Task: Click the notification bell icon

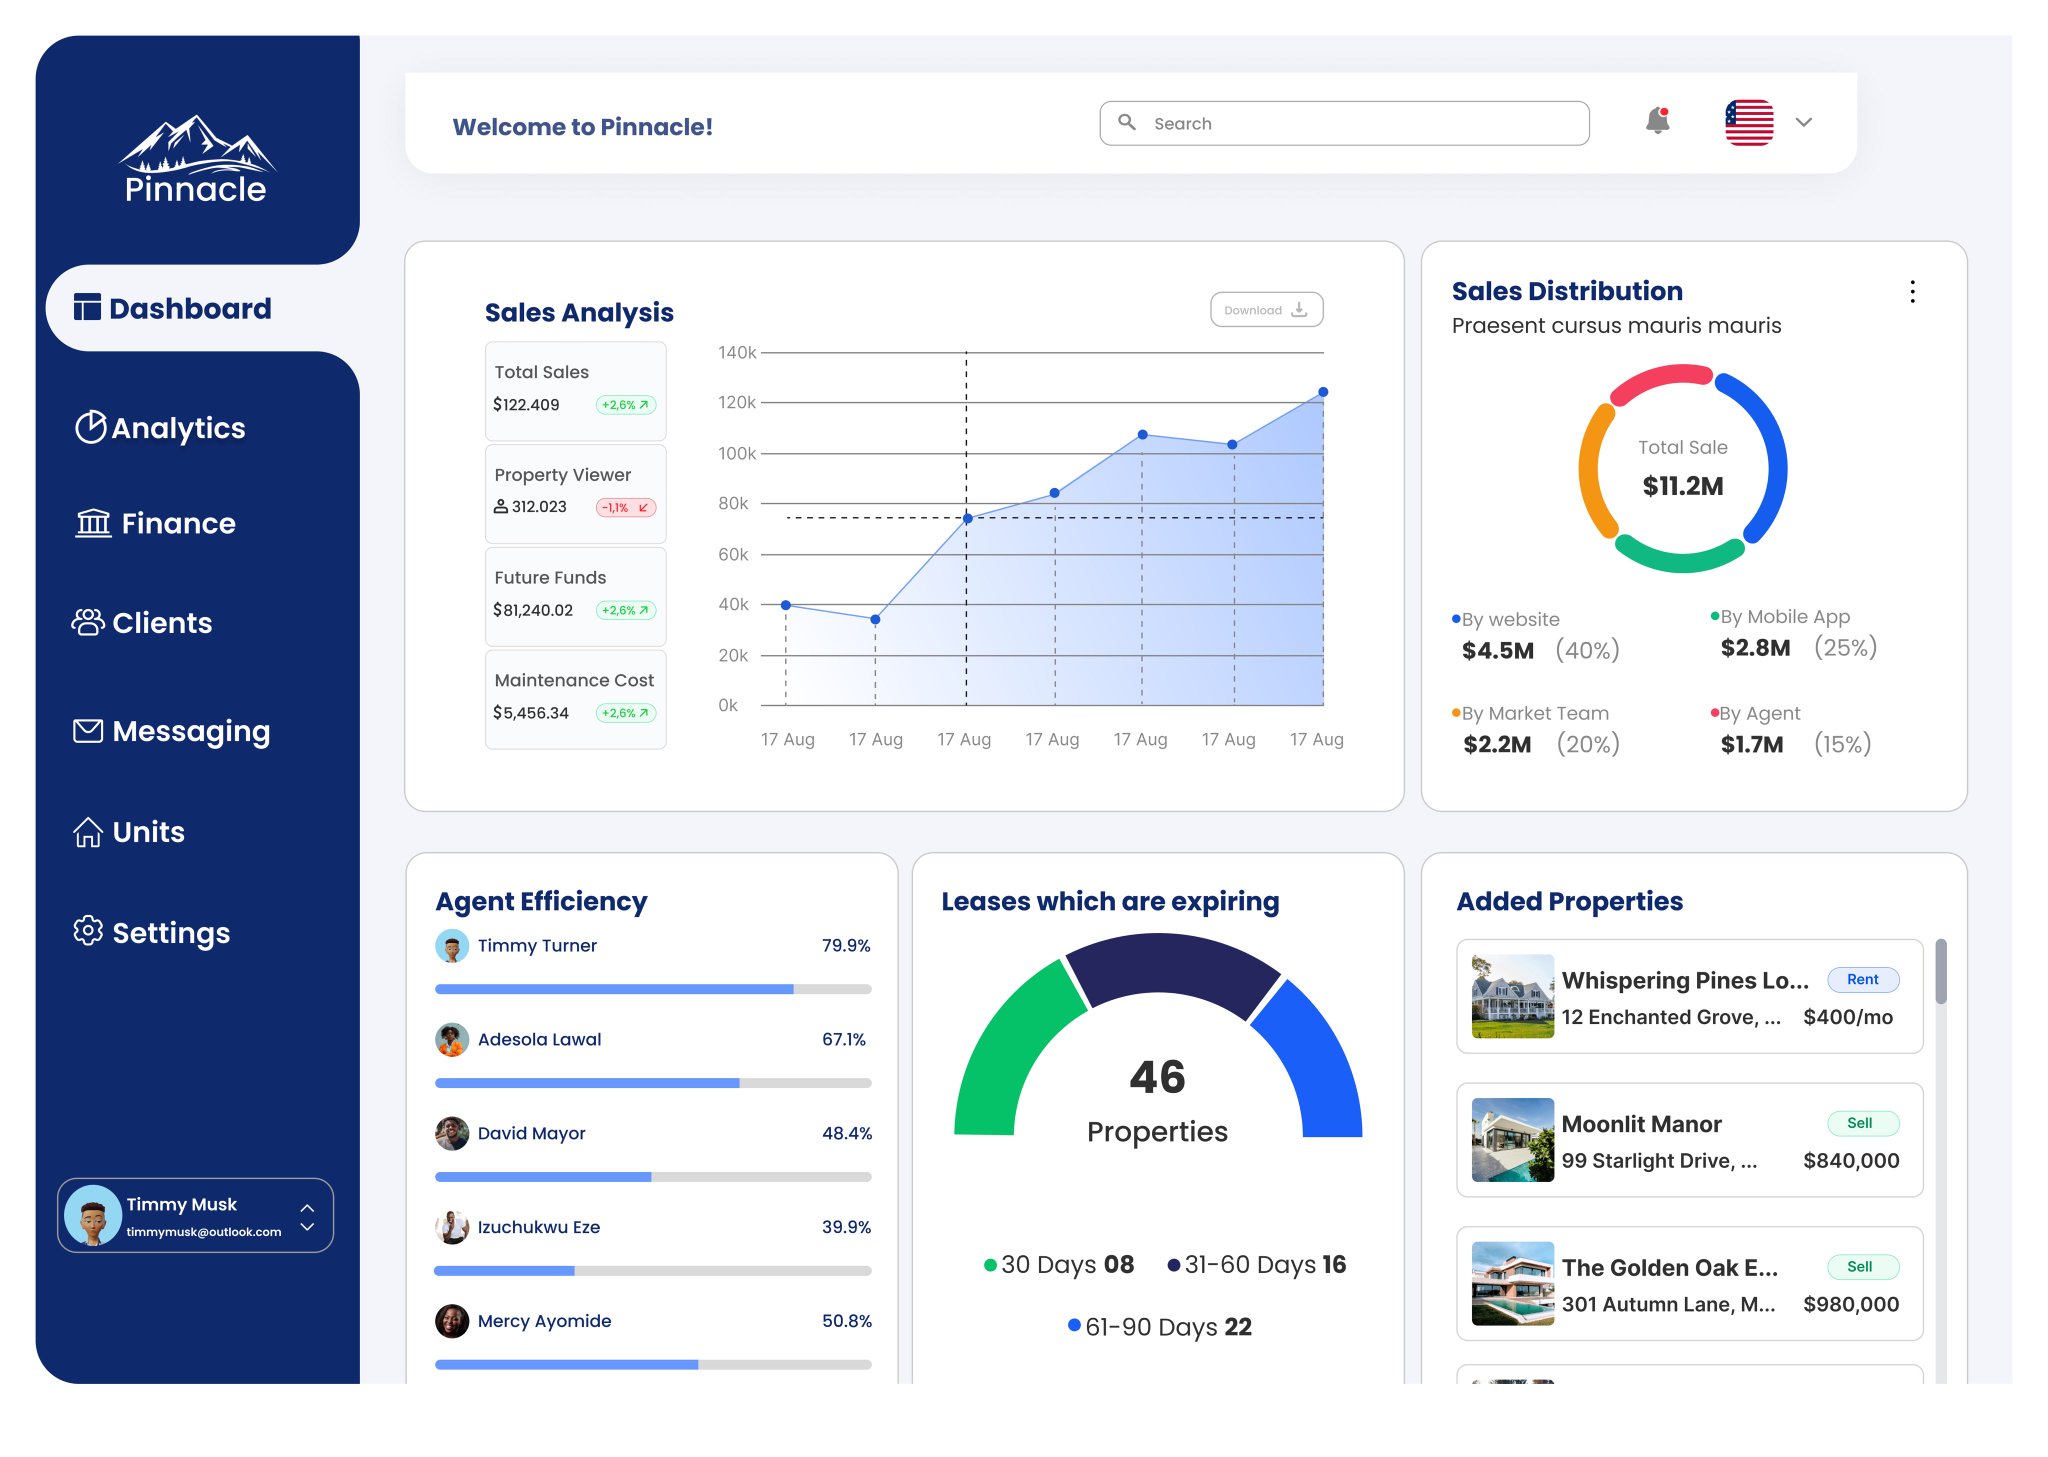Action: 1657,122
